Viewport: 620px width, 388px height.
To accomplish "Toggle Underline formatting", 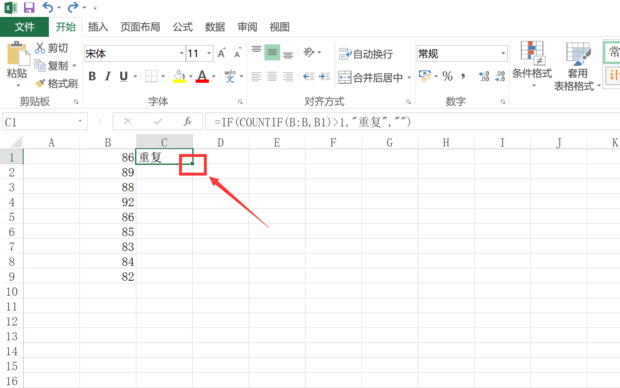I will [123, 76].
